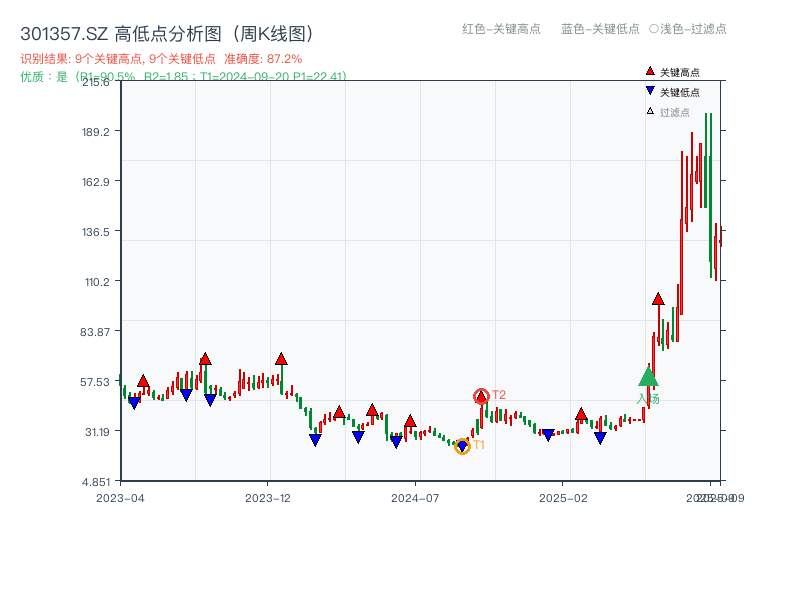
Task: Click the T2 red label text
Action: [x=498, y=394]
